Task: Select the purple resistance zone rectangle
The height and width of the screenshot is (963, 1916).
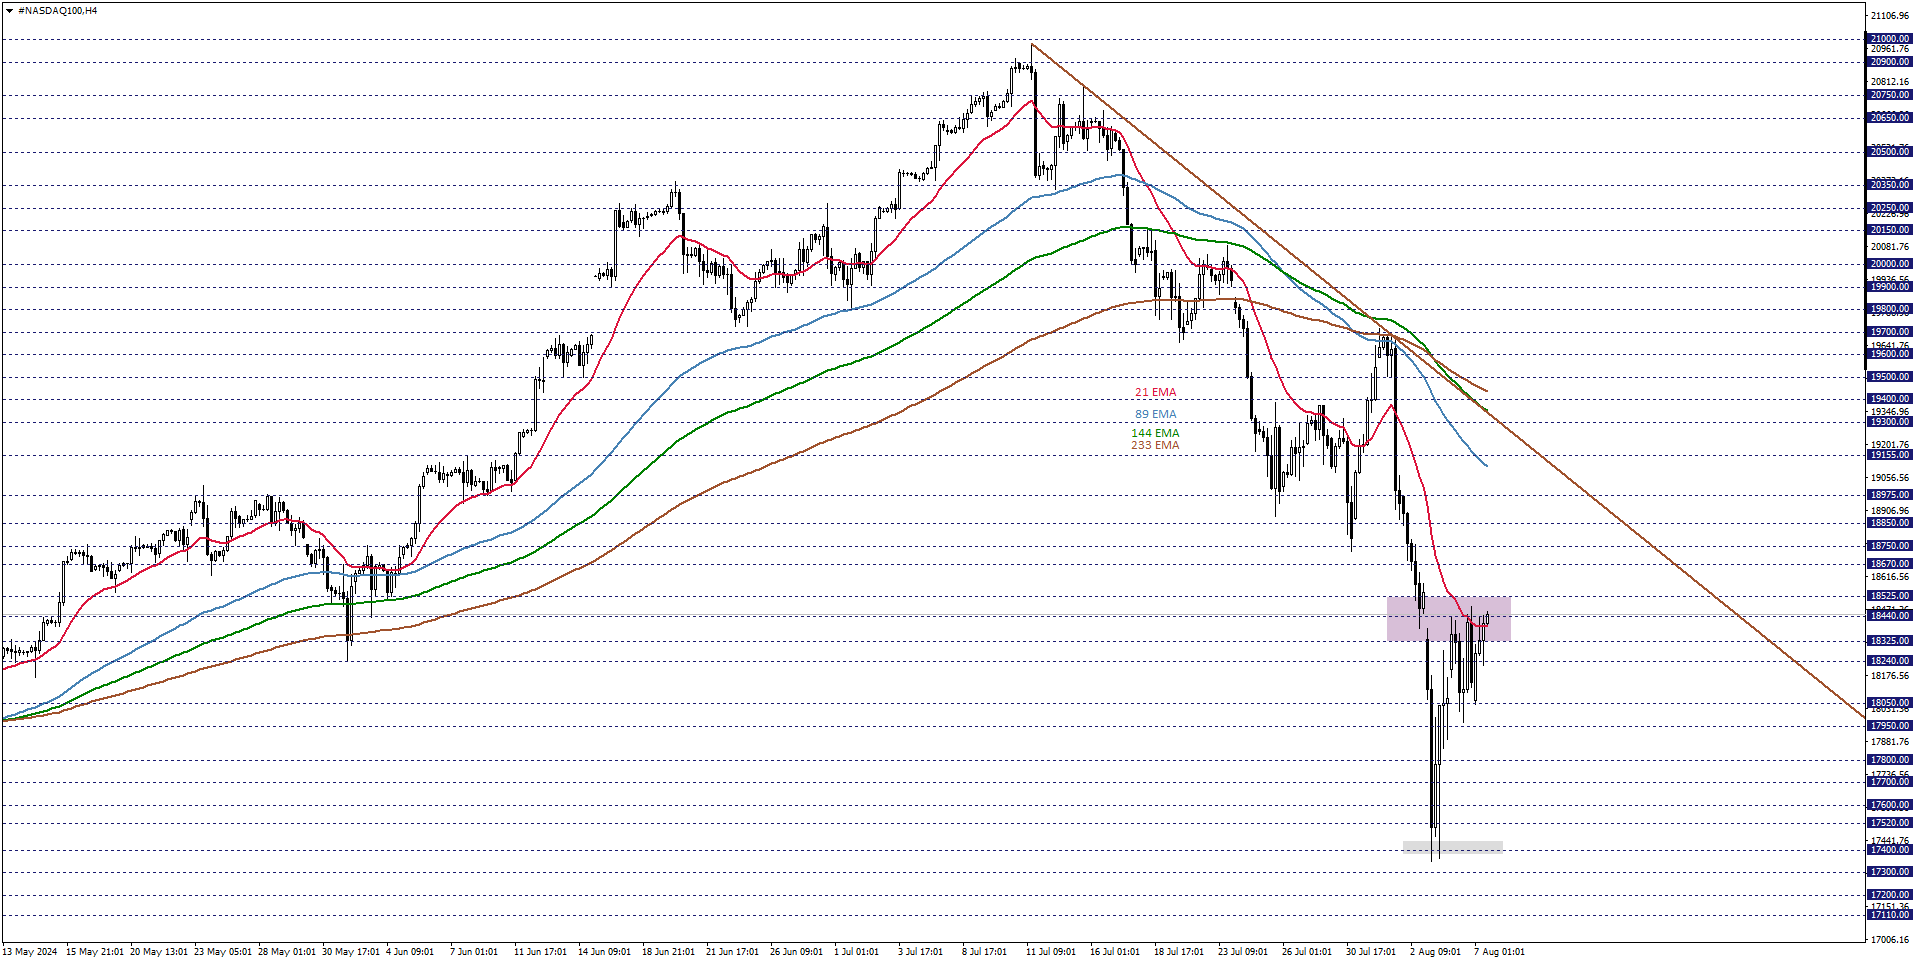Action: (x=1448, y=619)
